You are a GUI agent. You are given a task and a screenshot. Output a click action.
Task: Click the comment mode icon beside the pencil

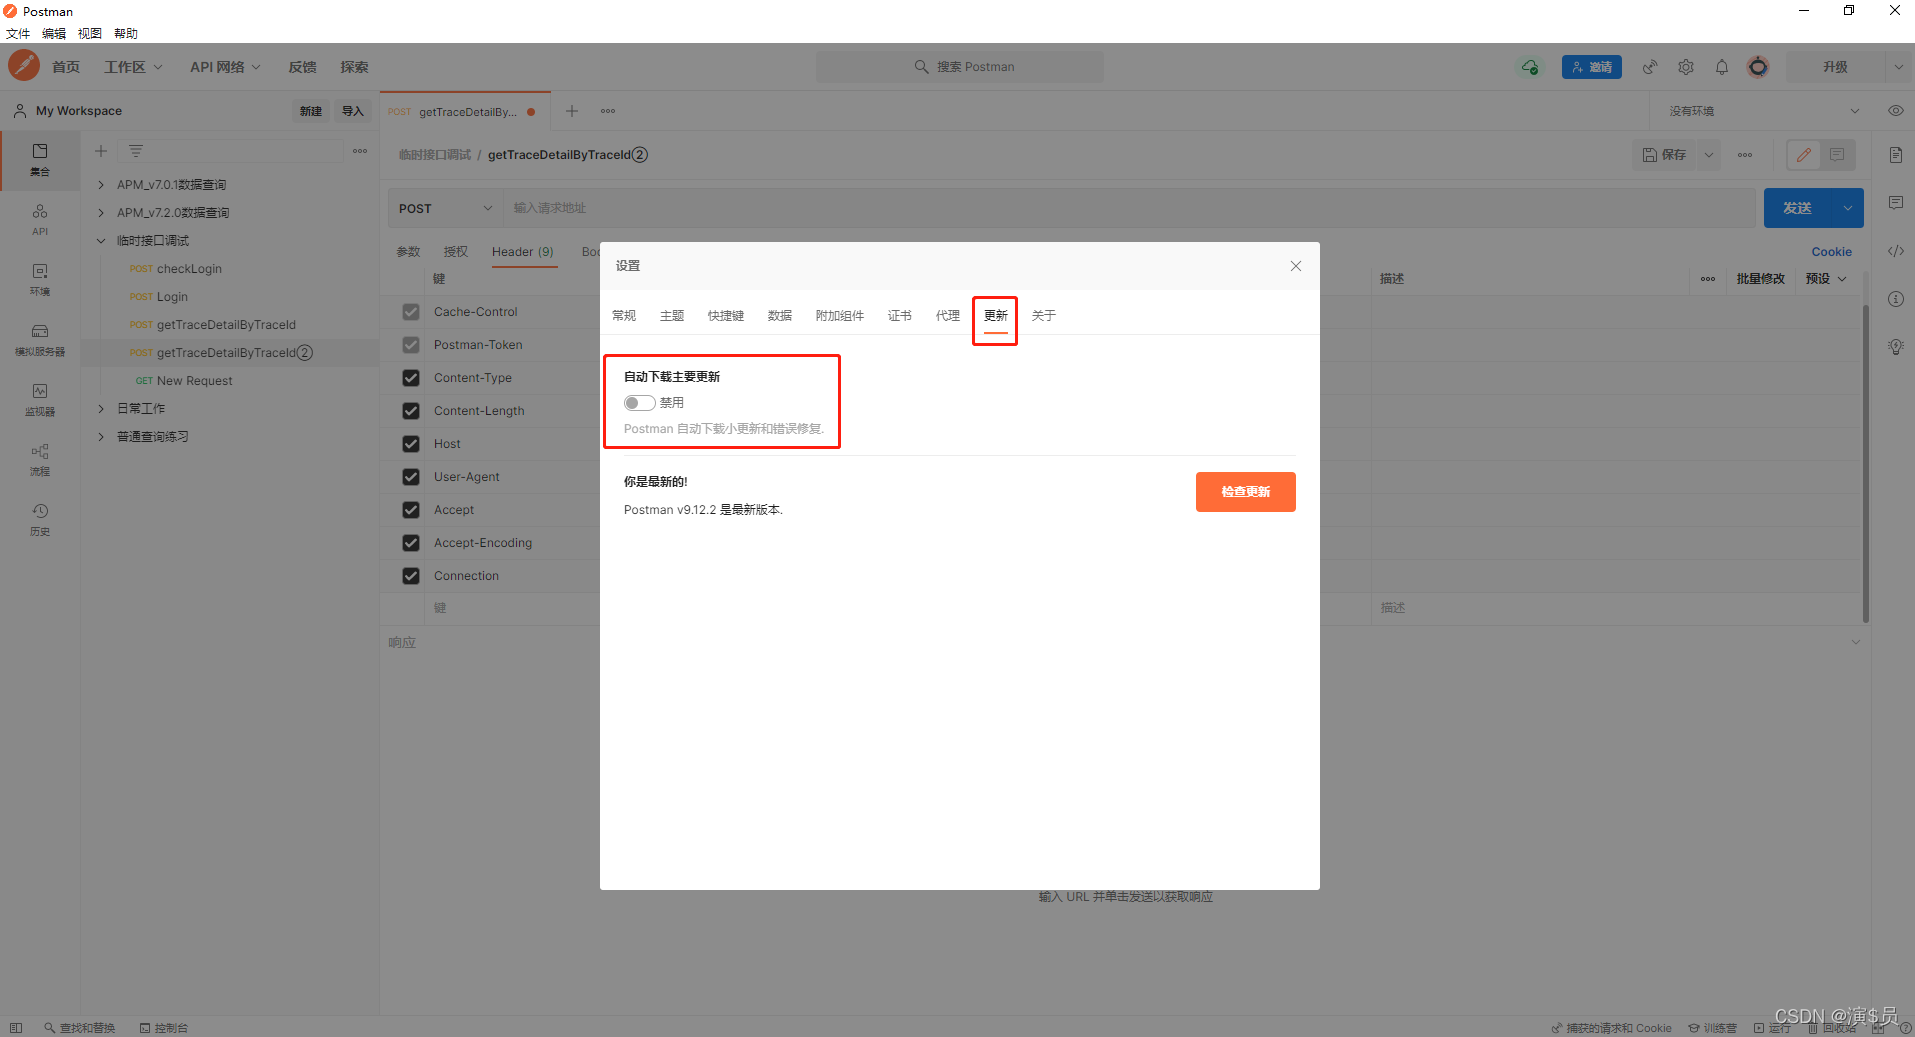tap(1837, 155)
